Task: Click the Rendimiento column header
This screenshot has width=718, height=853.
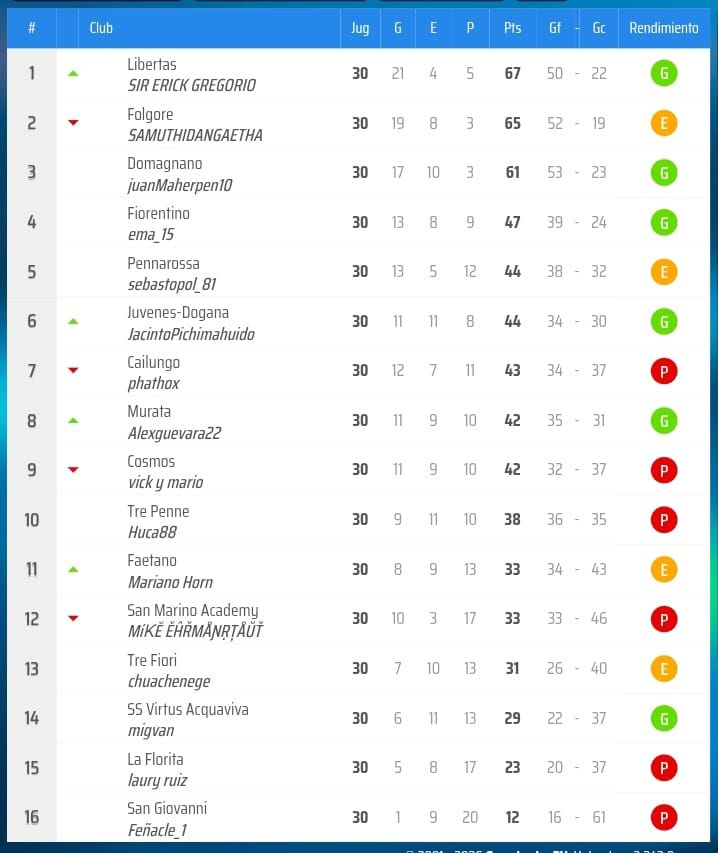Action: [x=663, y=28]
